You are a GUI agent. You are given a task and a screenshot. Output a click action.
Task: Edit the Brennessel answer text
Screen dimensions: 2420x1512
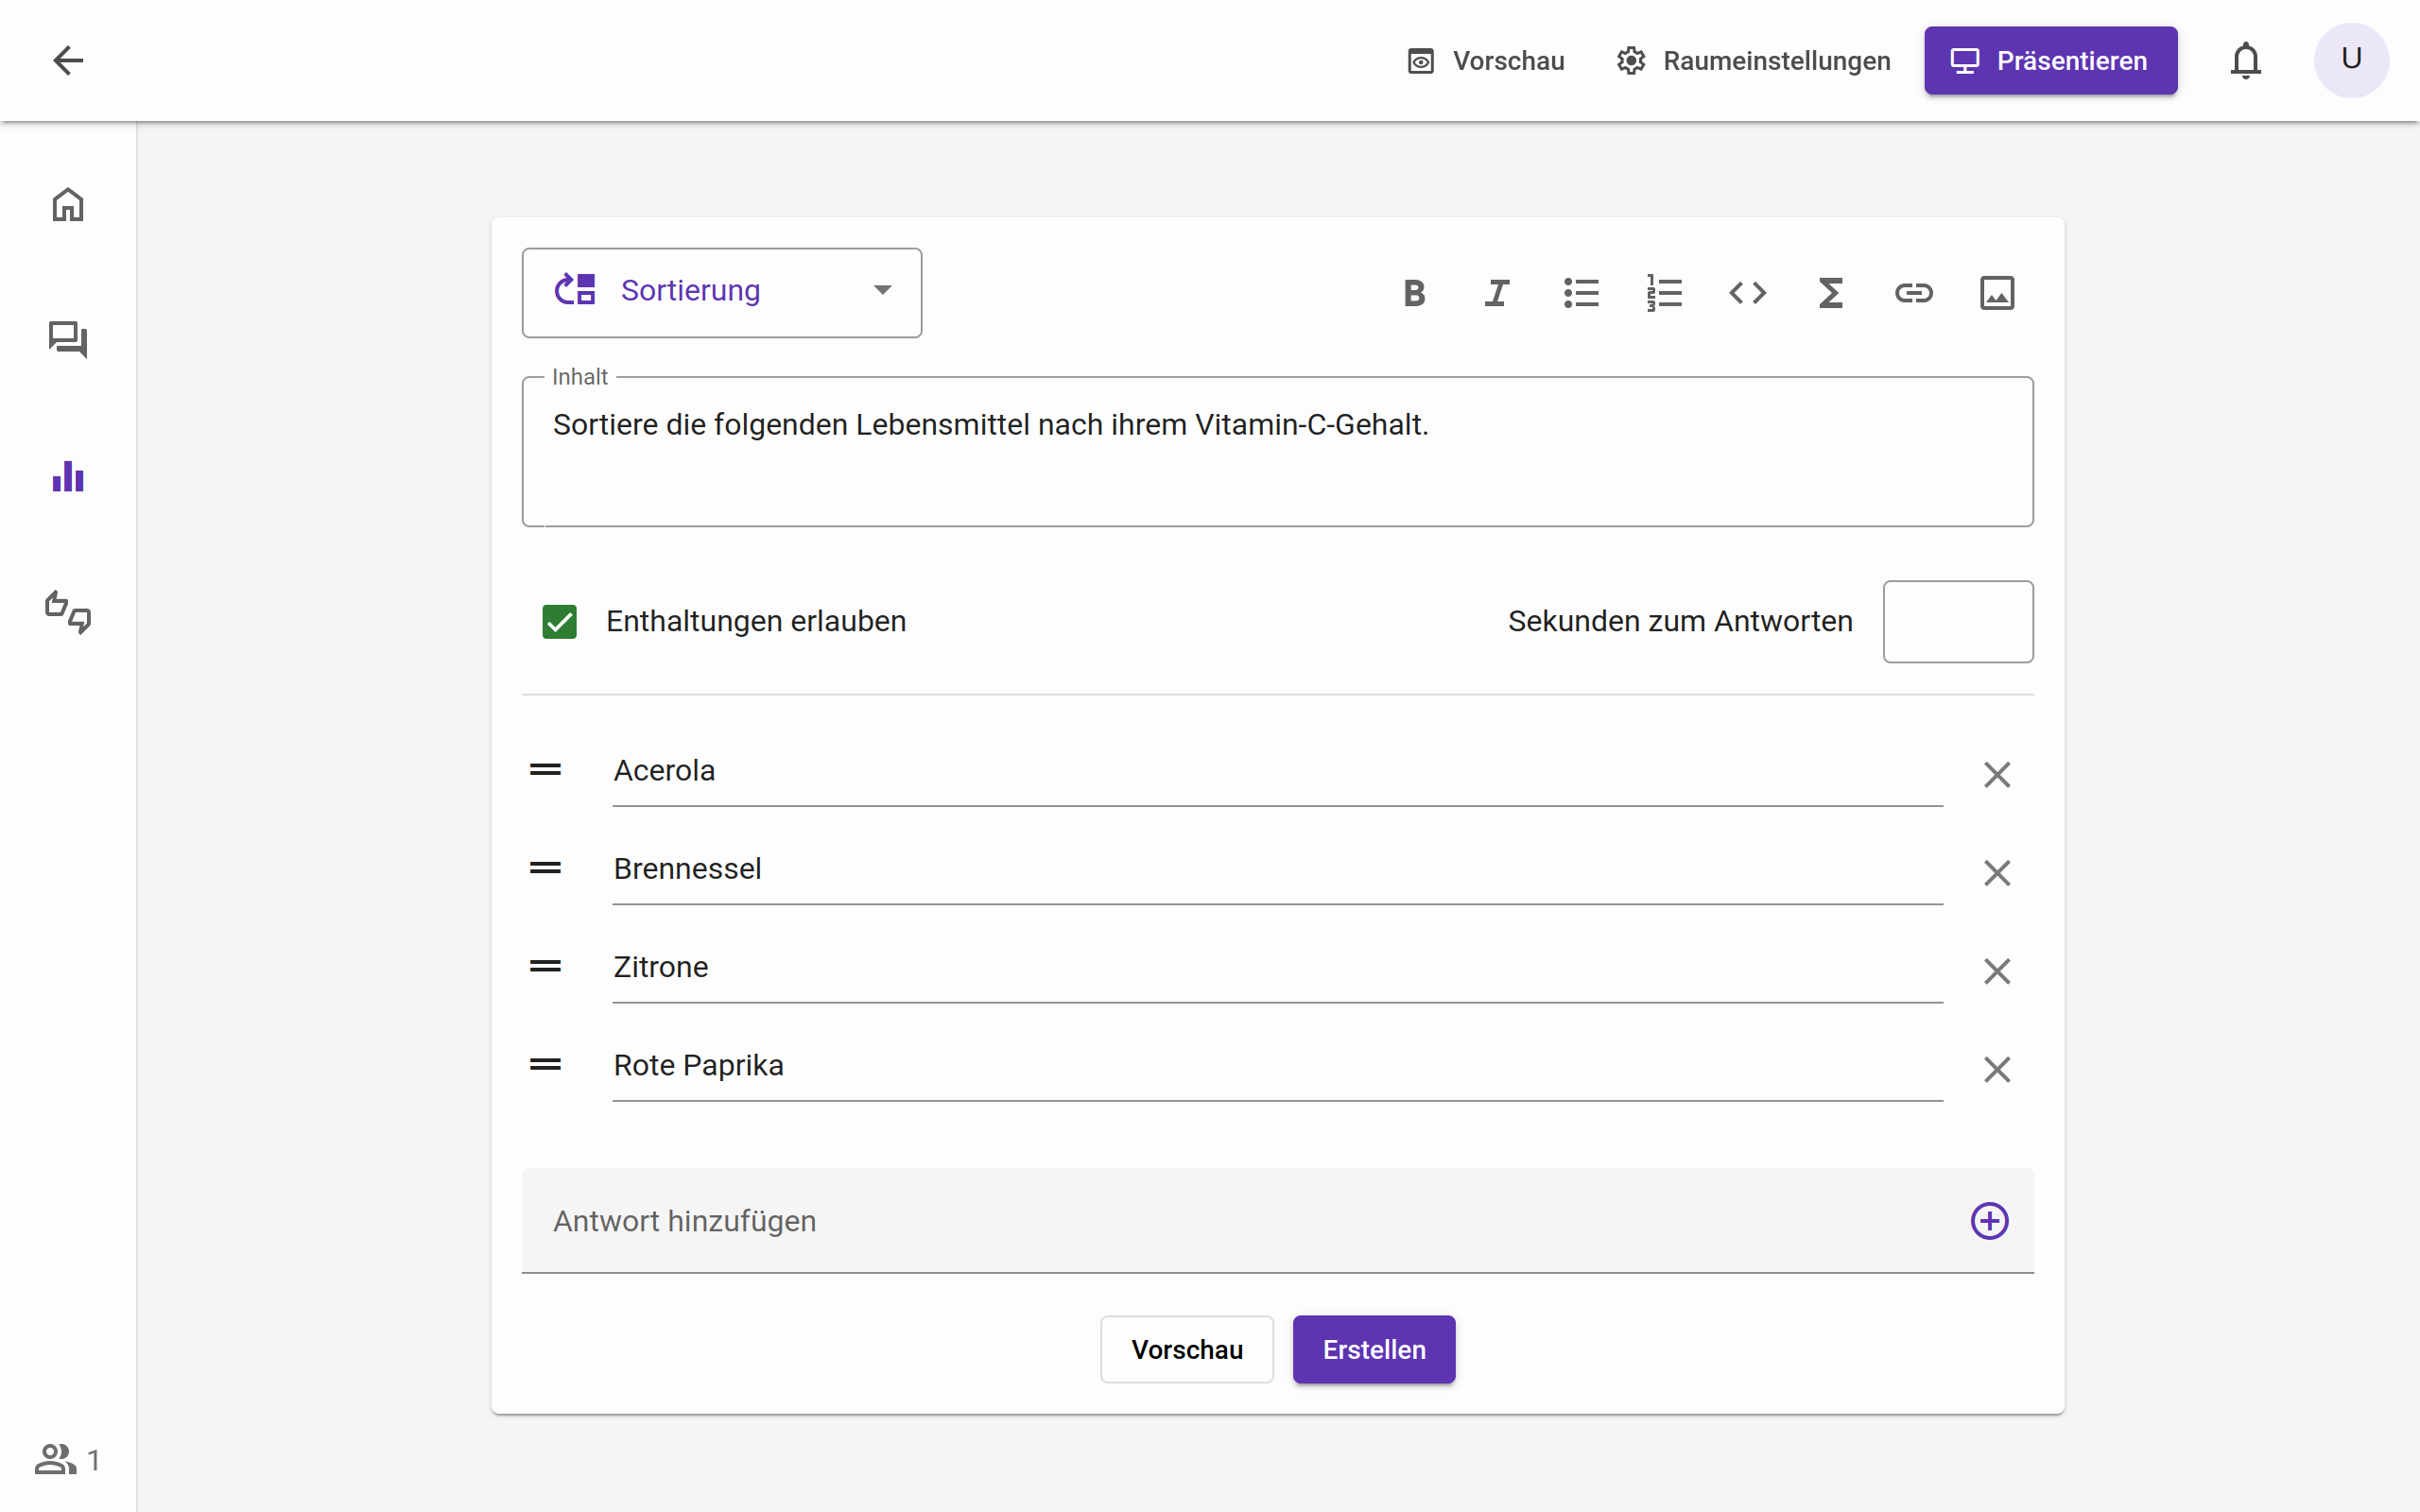[x=1277, y=869]
